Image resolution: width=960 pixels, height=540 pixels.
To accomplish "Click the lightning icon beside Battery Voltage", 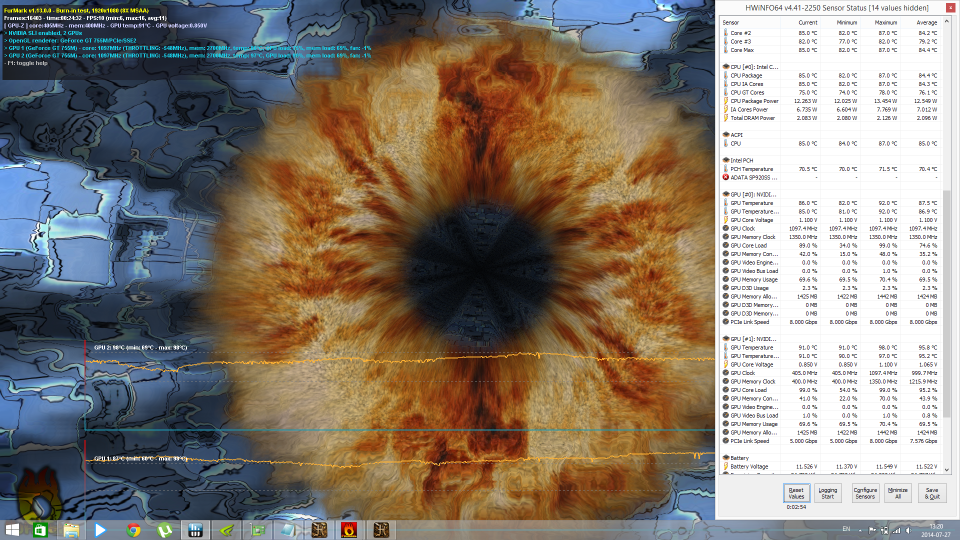I will pyautogui.click(x=726, y=467).
